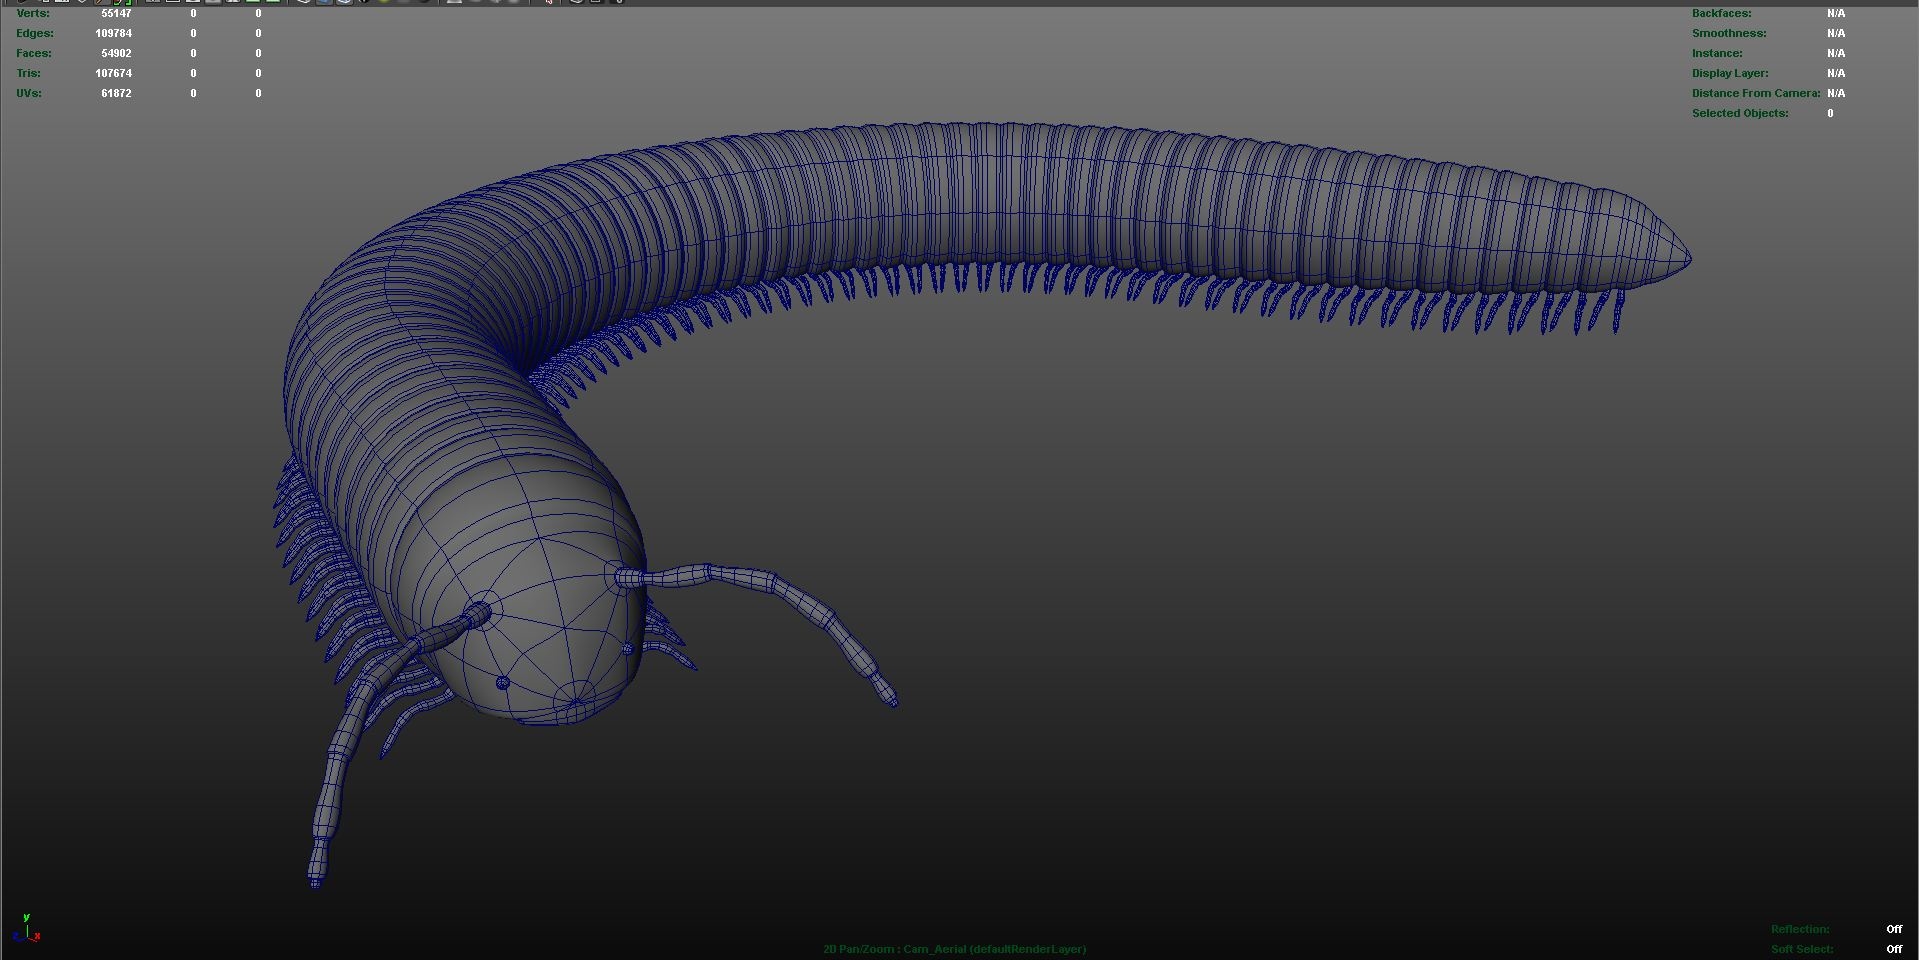Click the Tris count 107674
Viewport: 1919px width, 960px height.
point(114,73)
